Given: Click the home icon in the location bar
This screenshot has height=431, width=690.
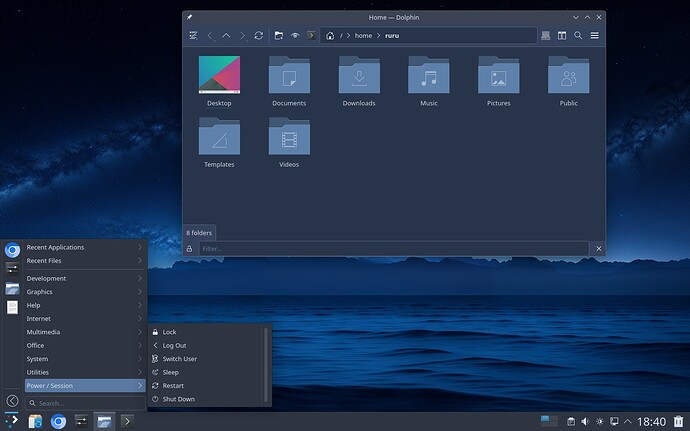Looking at the screenshot, I should (x=330, y=36).
